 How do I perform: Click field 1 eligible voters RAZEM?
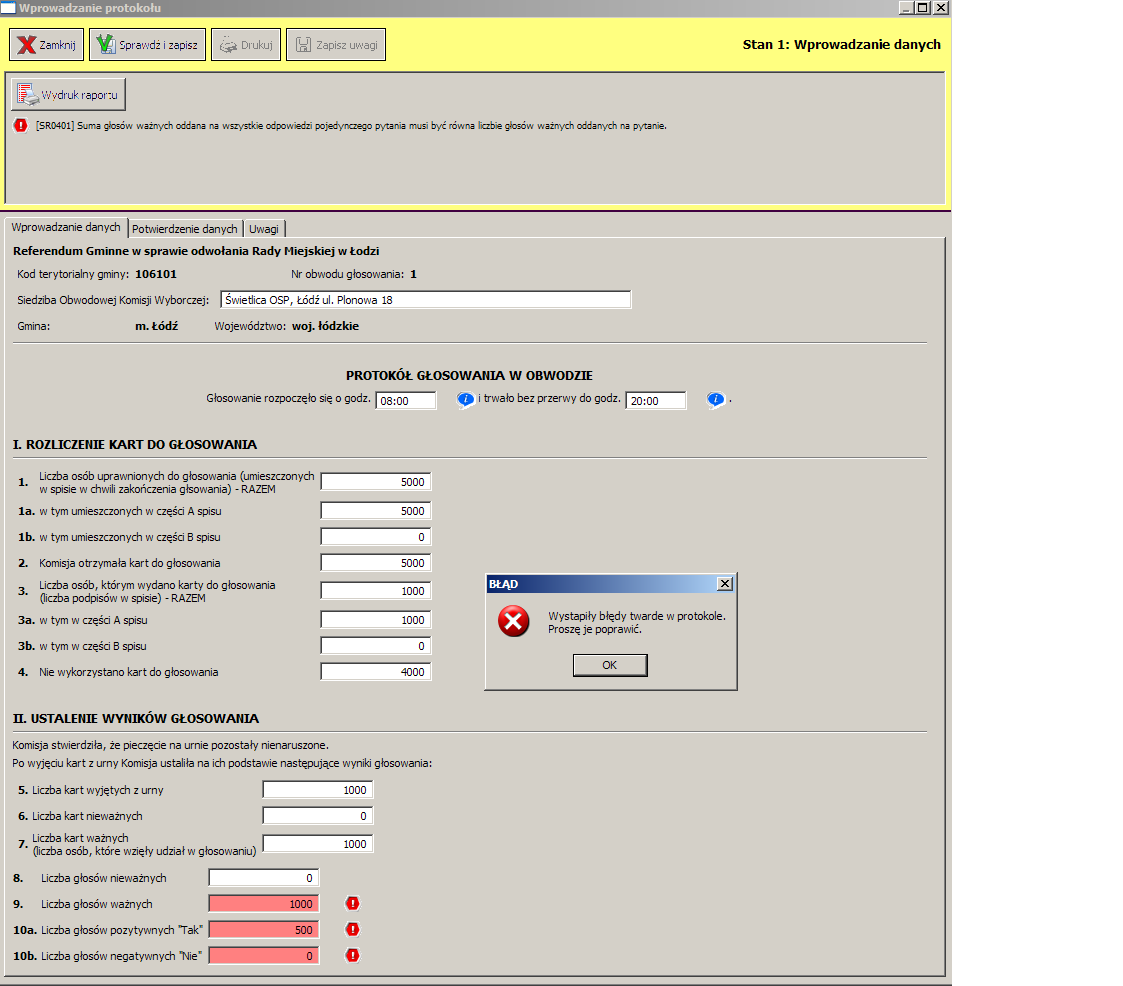[x=375, y=482]
